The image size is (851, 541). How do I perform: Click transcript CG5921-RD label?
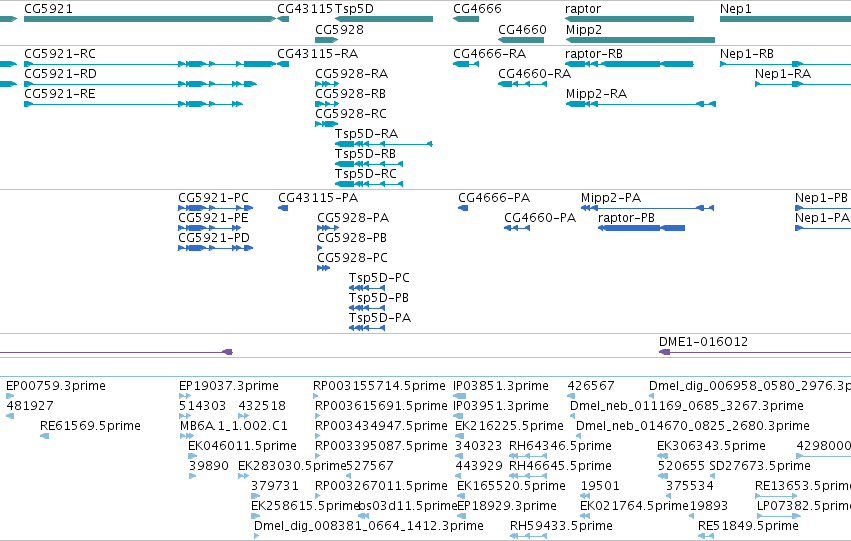tap(60, 74)
